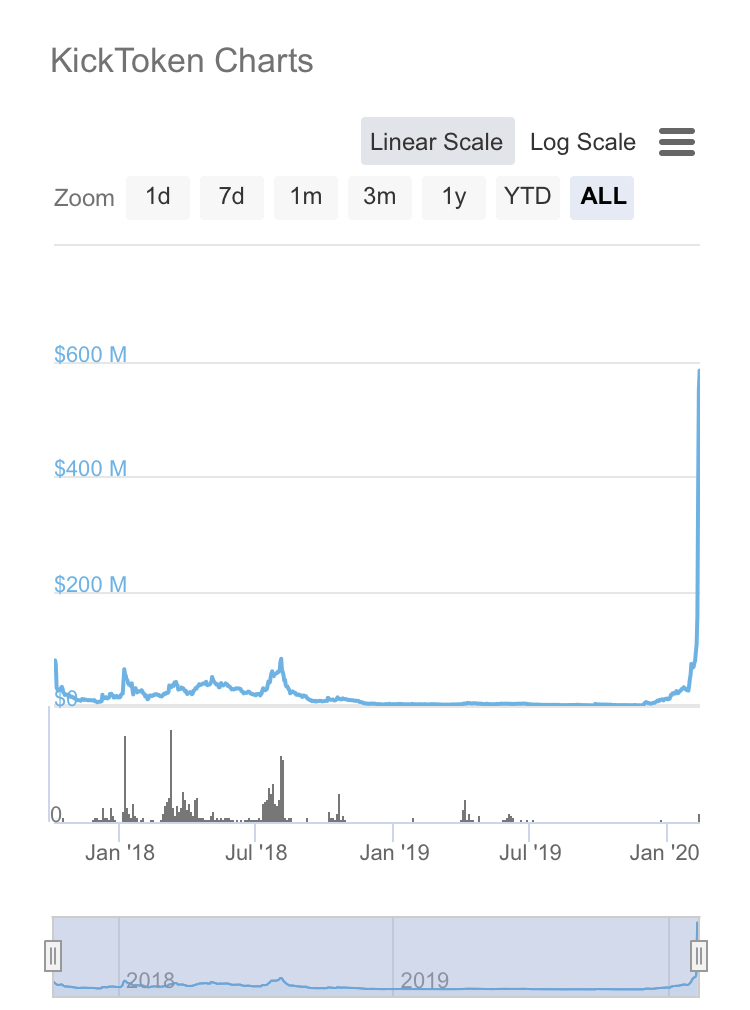Image resolution: width=750 pixels, height=1010 pixels.
Task: Switch chart to Linear Scale
Action: [x=437, y=142]
